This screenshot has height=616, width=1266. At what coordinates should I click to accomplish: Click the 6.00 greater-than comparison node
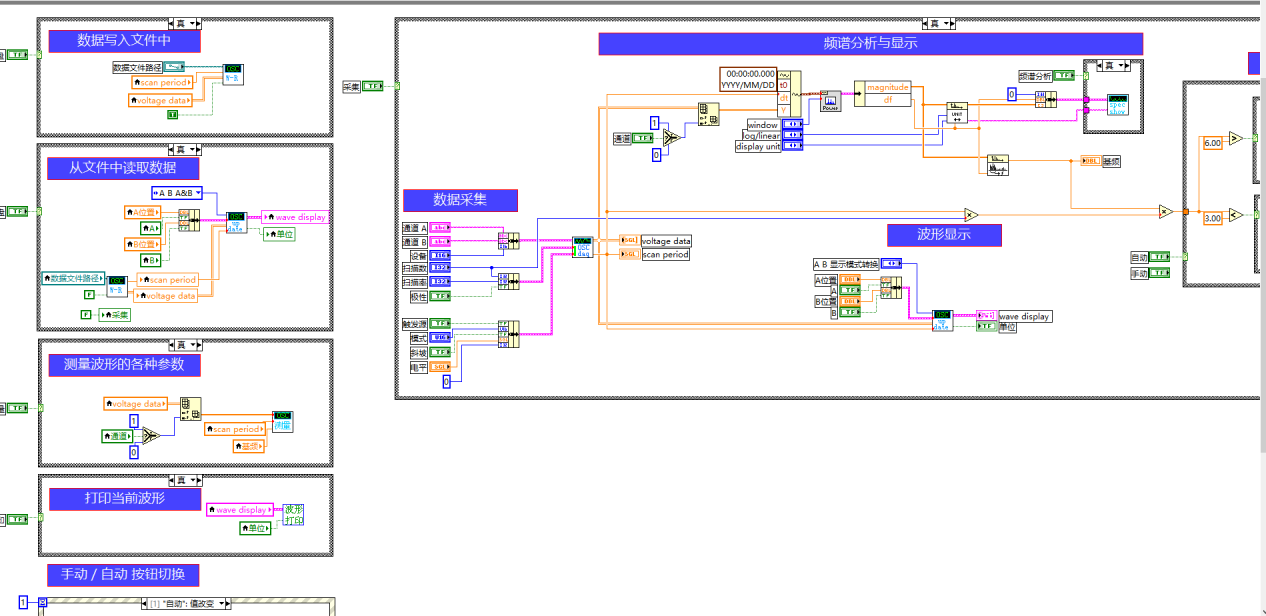pyautogui.click(x=1235, y=138)
